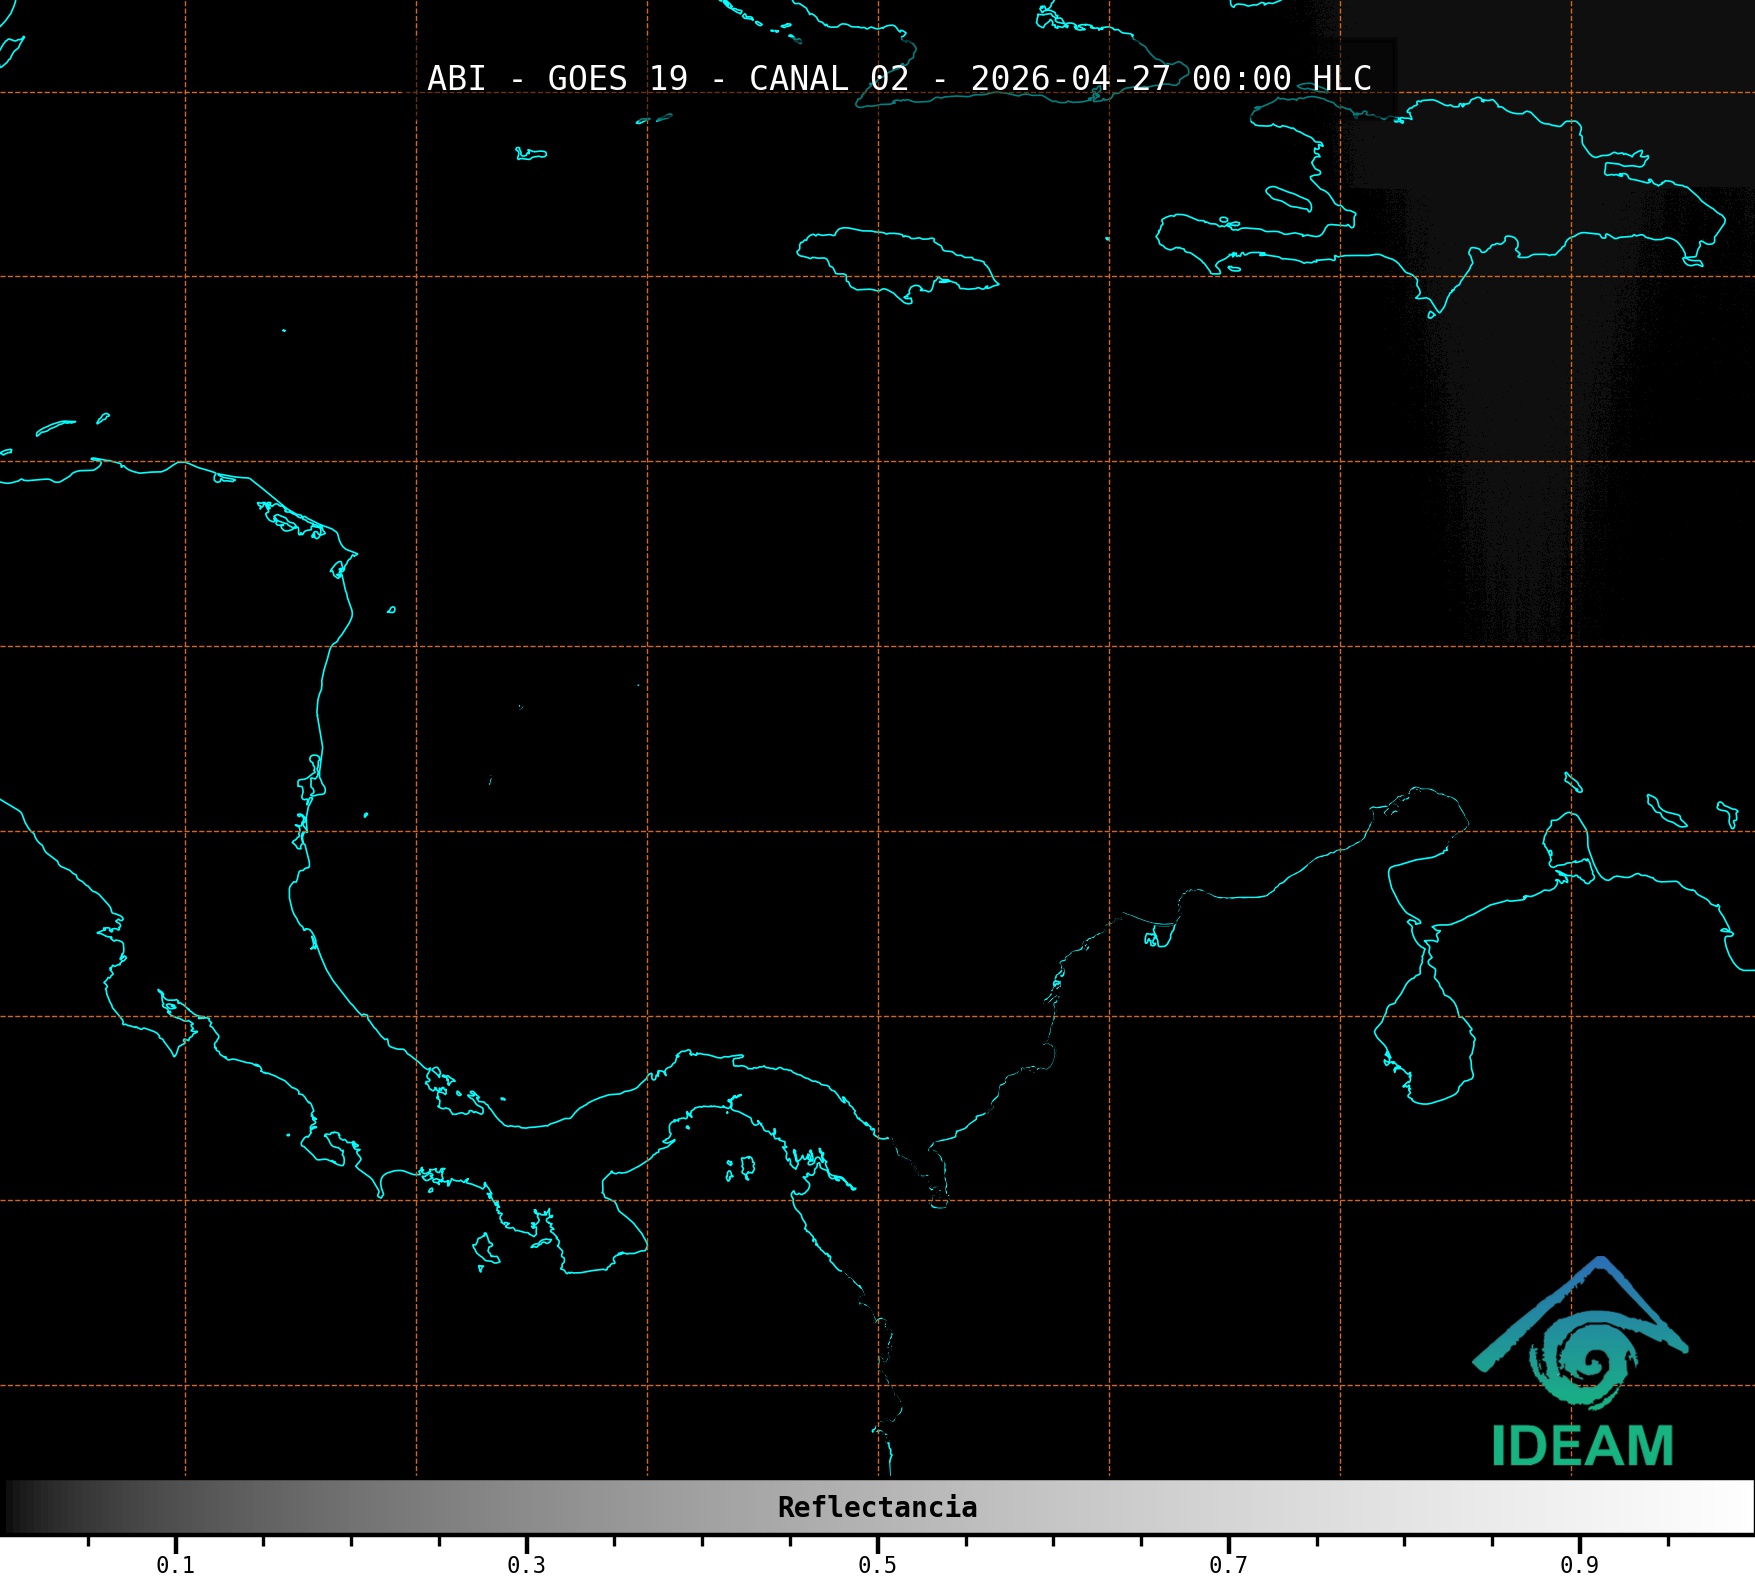Screen dimensions: 1755x1577
Task: Click the 0.9 tick label on colorbar
Action: pos(1579,1565)
